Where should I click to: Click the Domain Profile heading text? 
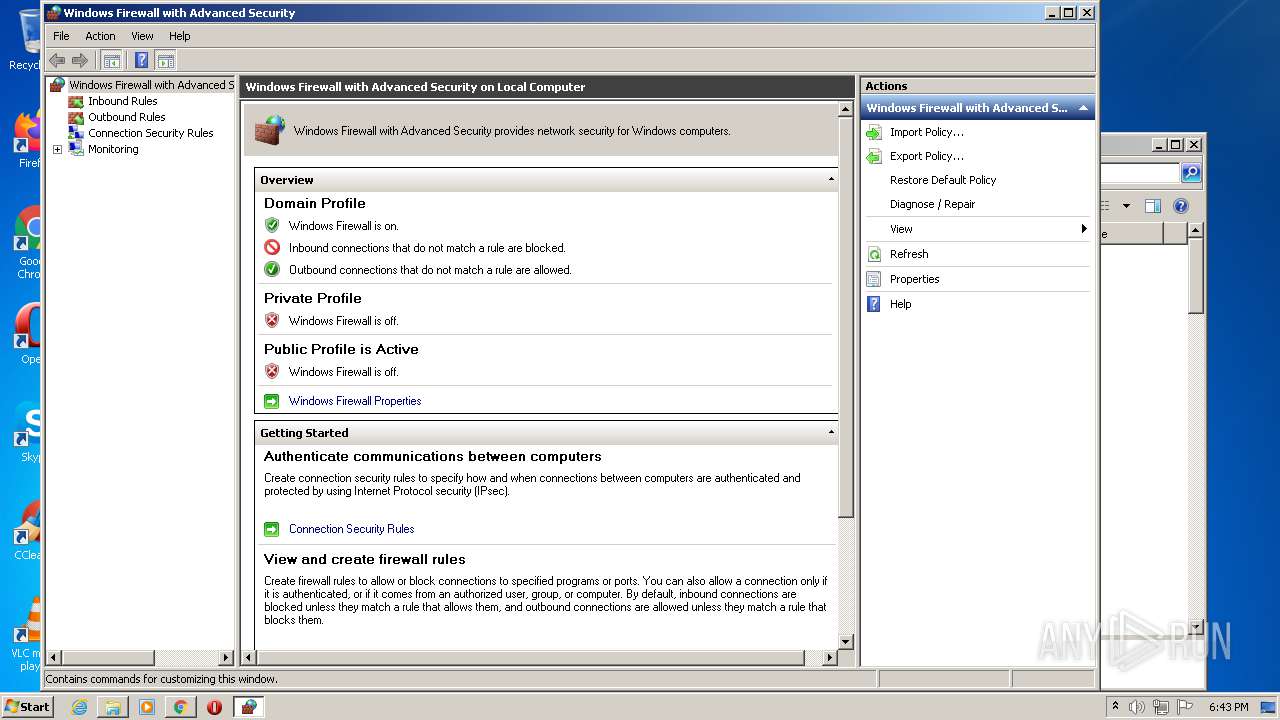[x=314, y=203]
